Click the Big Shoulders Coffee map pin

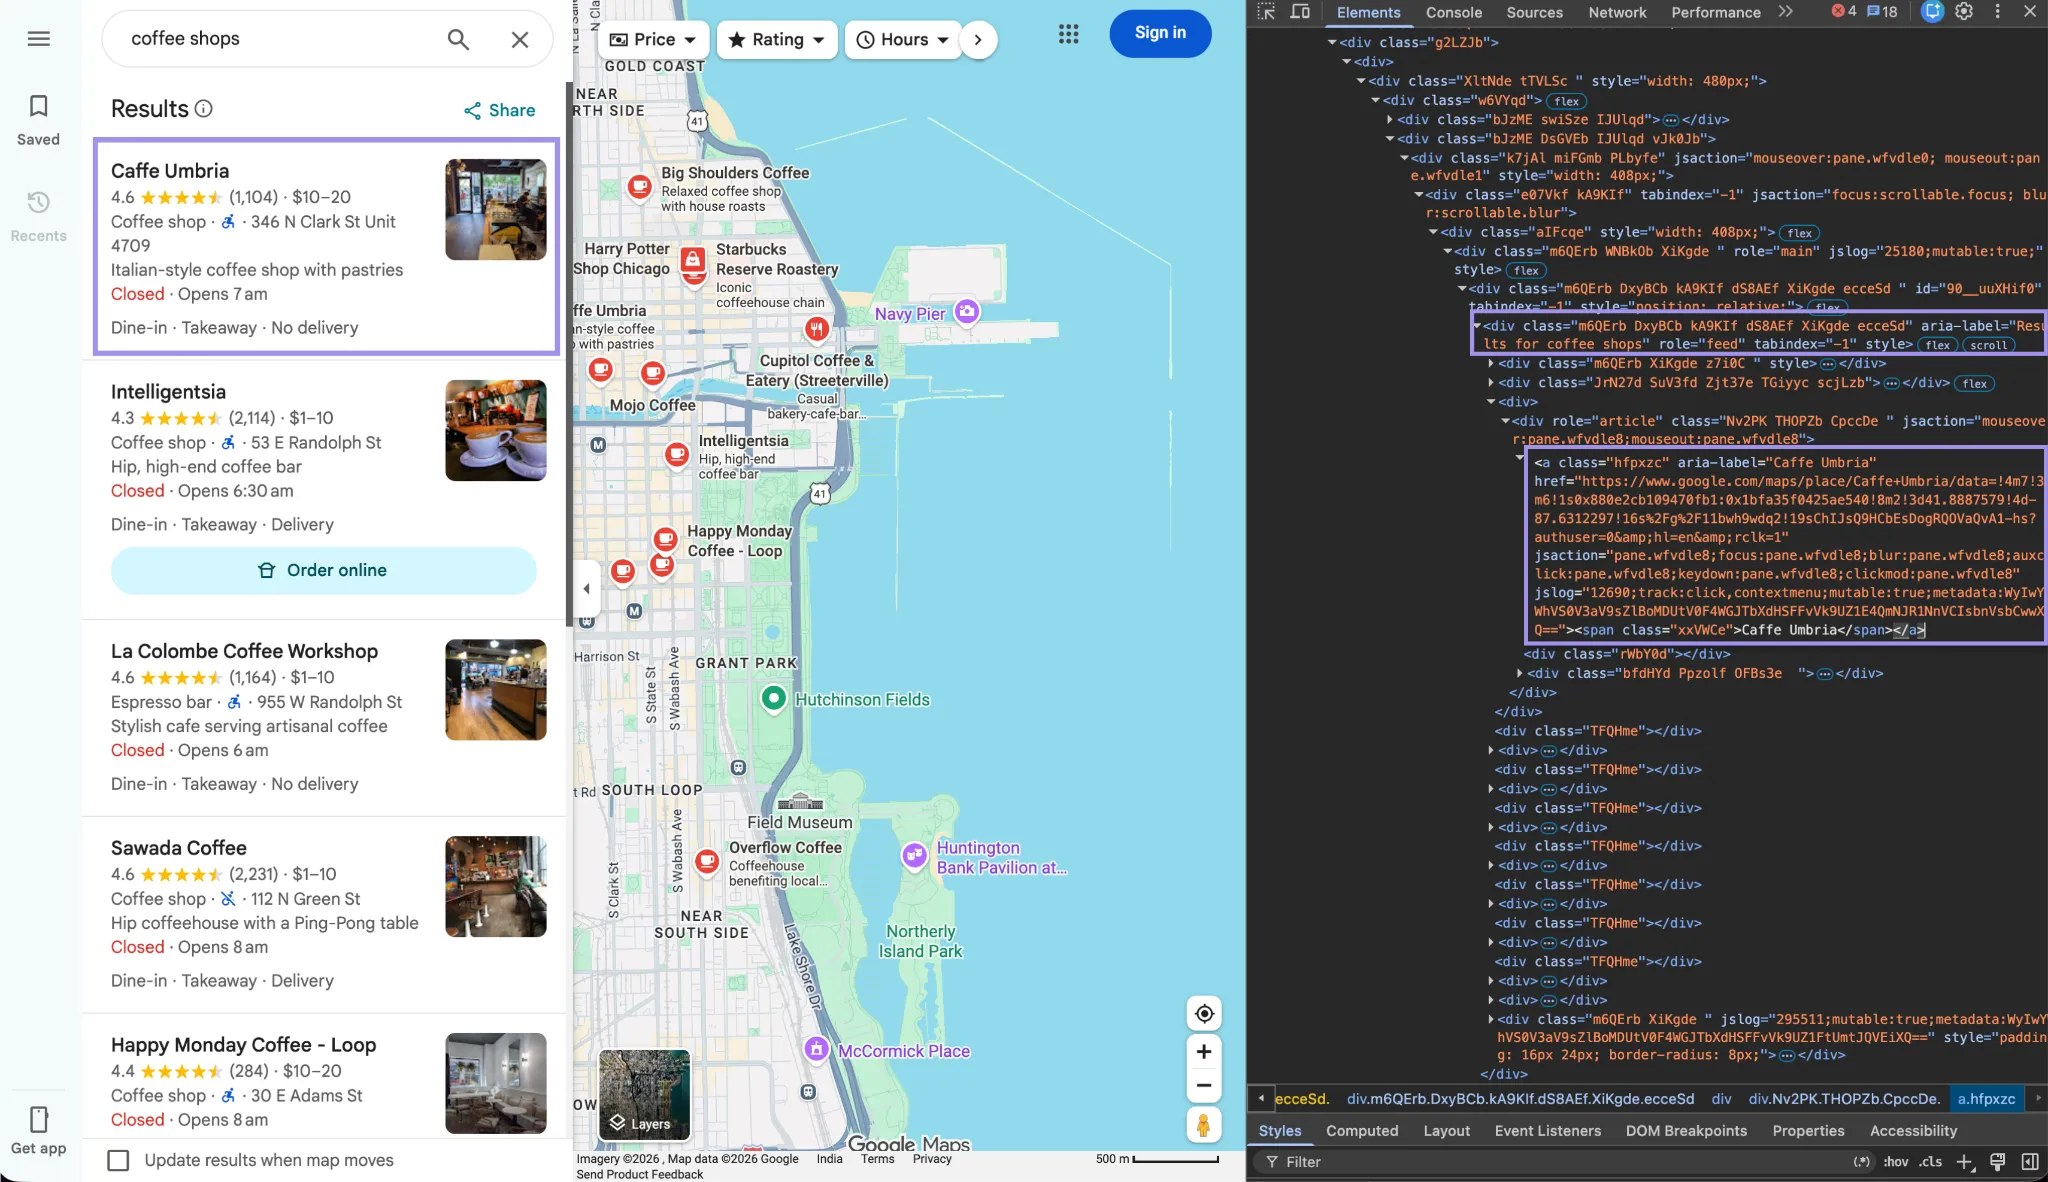click(640, 186)
